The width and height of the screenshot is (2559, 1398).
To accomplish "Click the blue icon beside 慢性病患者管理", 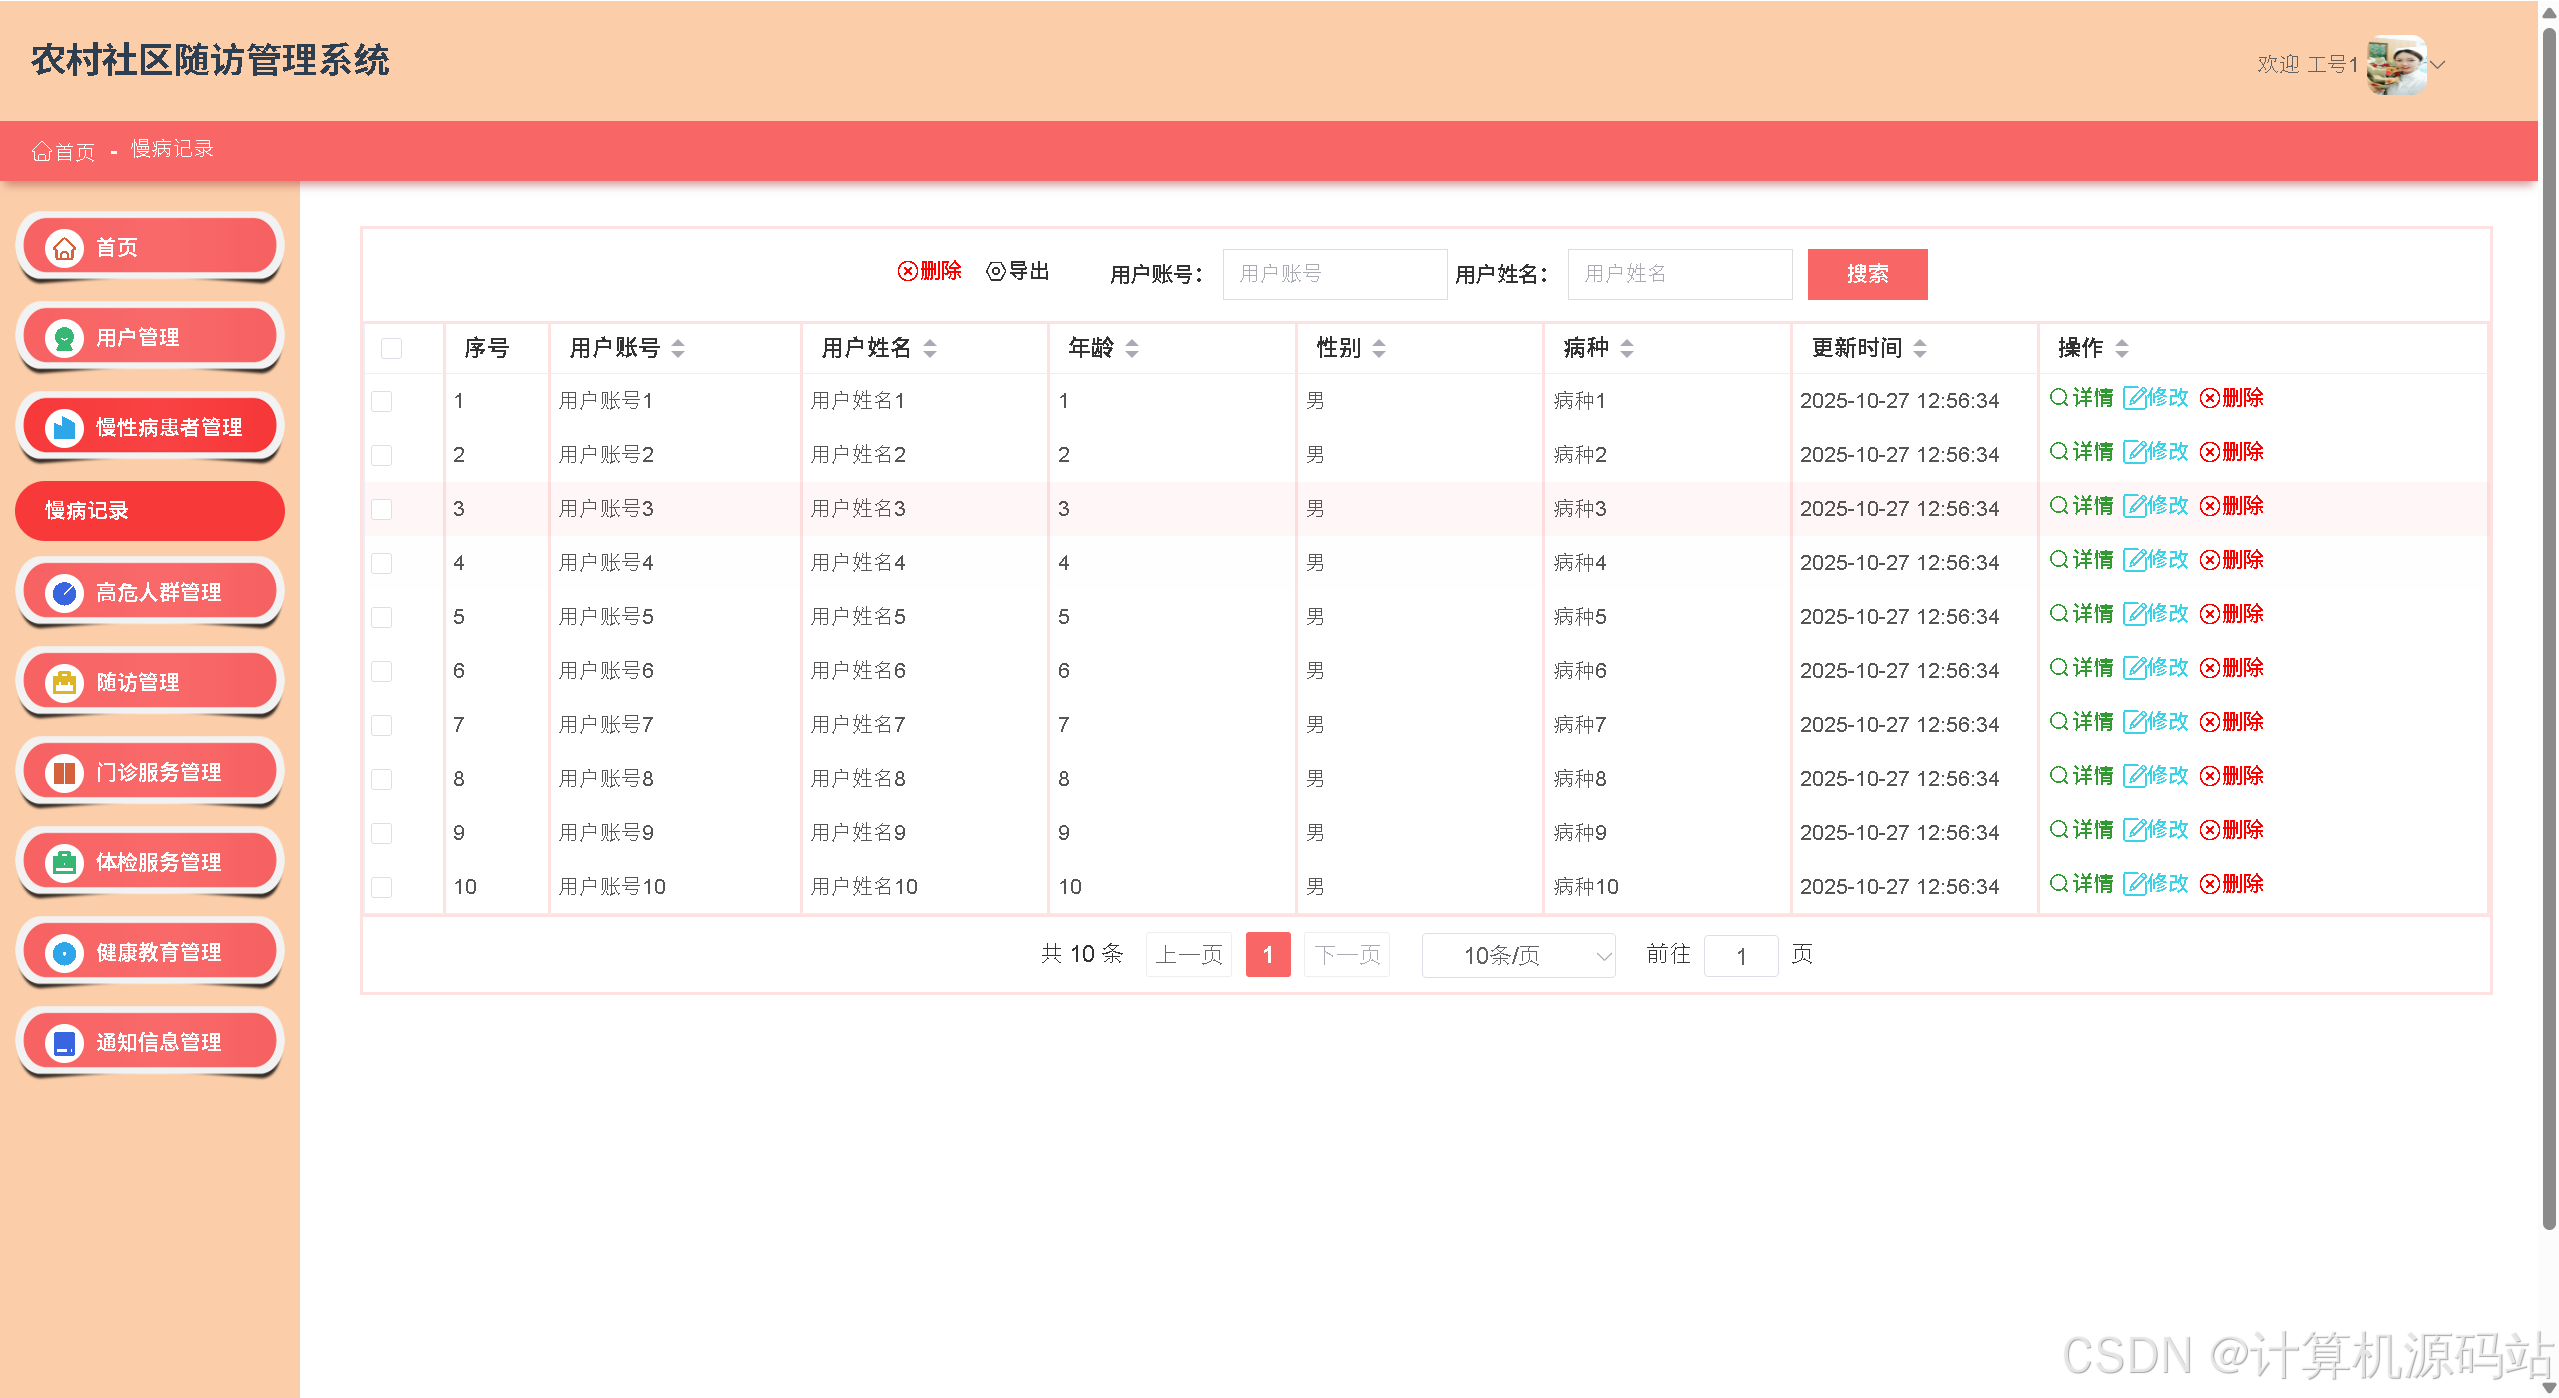I will pos(65,428).
